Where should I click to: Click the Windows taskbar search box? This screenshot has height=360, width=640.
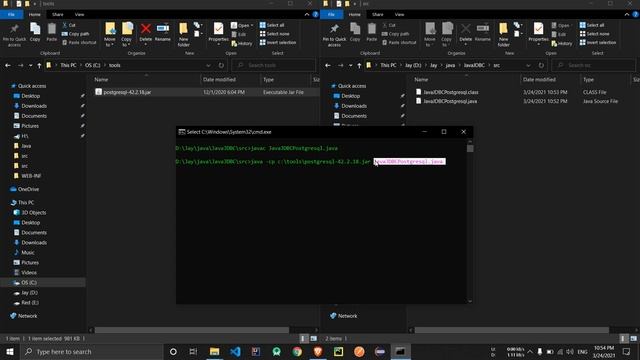[x=91, y=351]
